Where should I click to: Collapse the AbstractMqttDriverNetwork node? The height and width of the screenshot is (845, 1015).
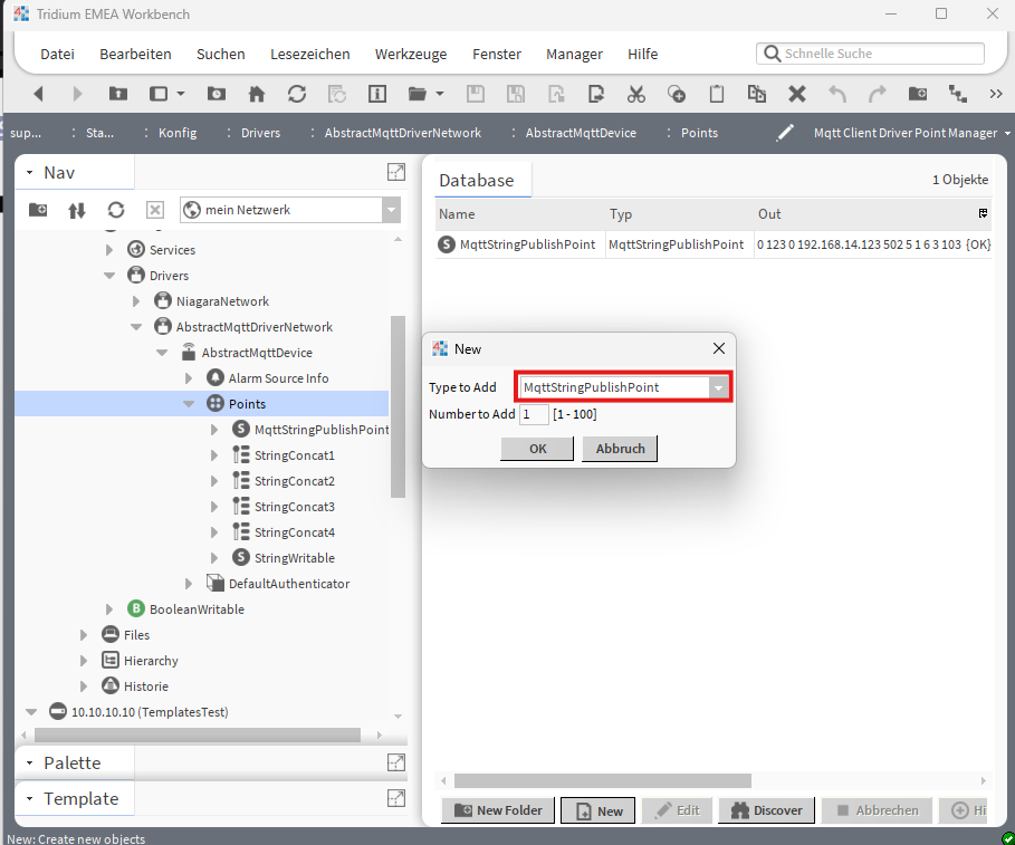click(x=136, y=327)
